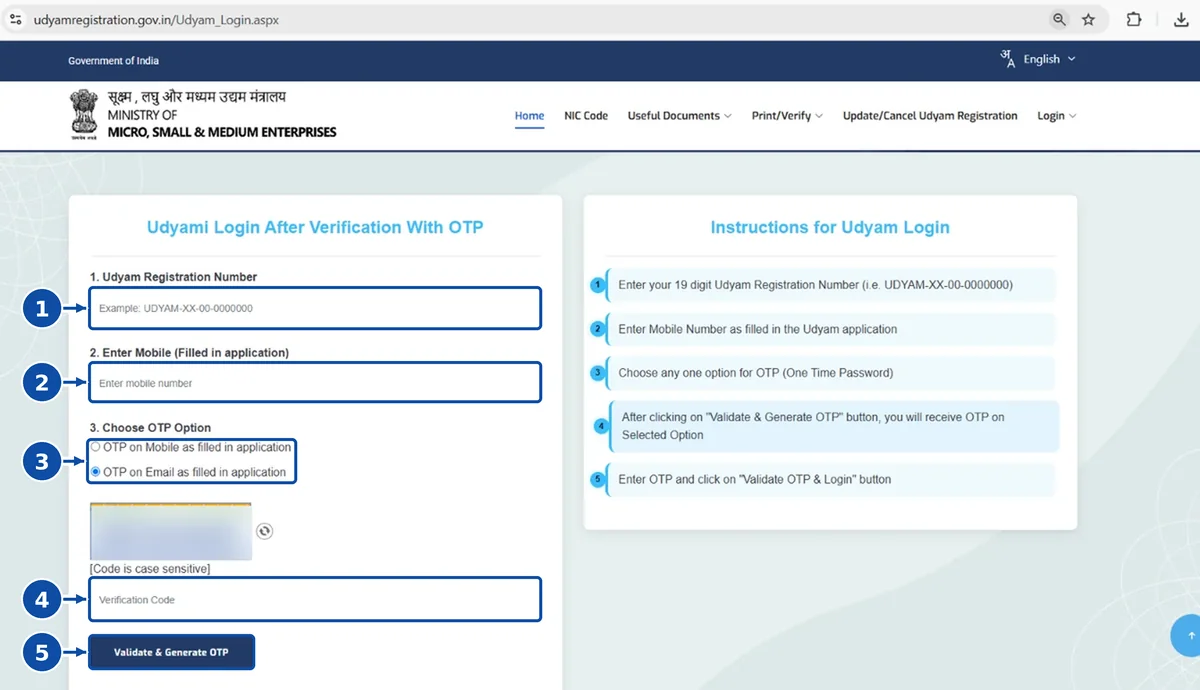Open the browser downloads icon
The width and height of the screenshot is (1200, 690).
click(x=1180, y=19)
